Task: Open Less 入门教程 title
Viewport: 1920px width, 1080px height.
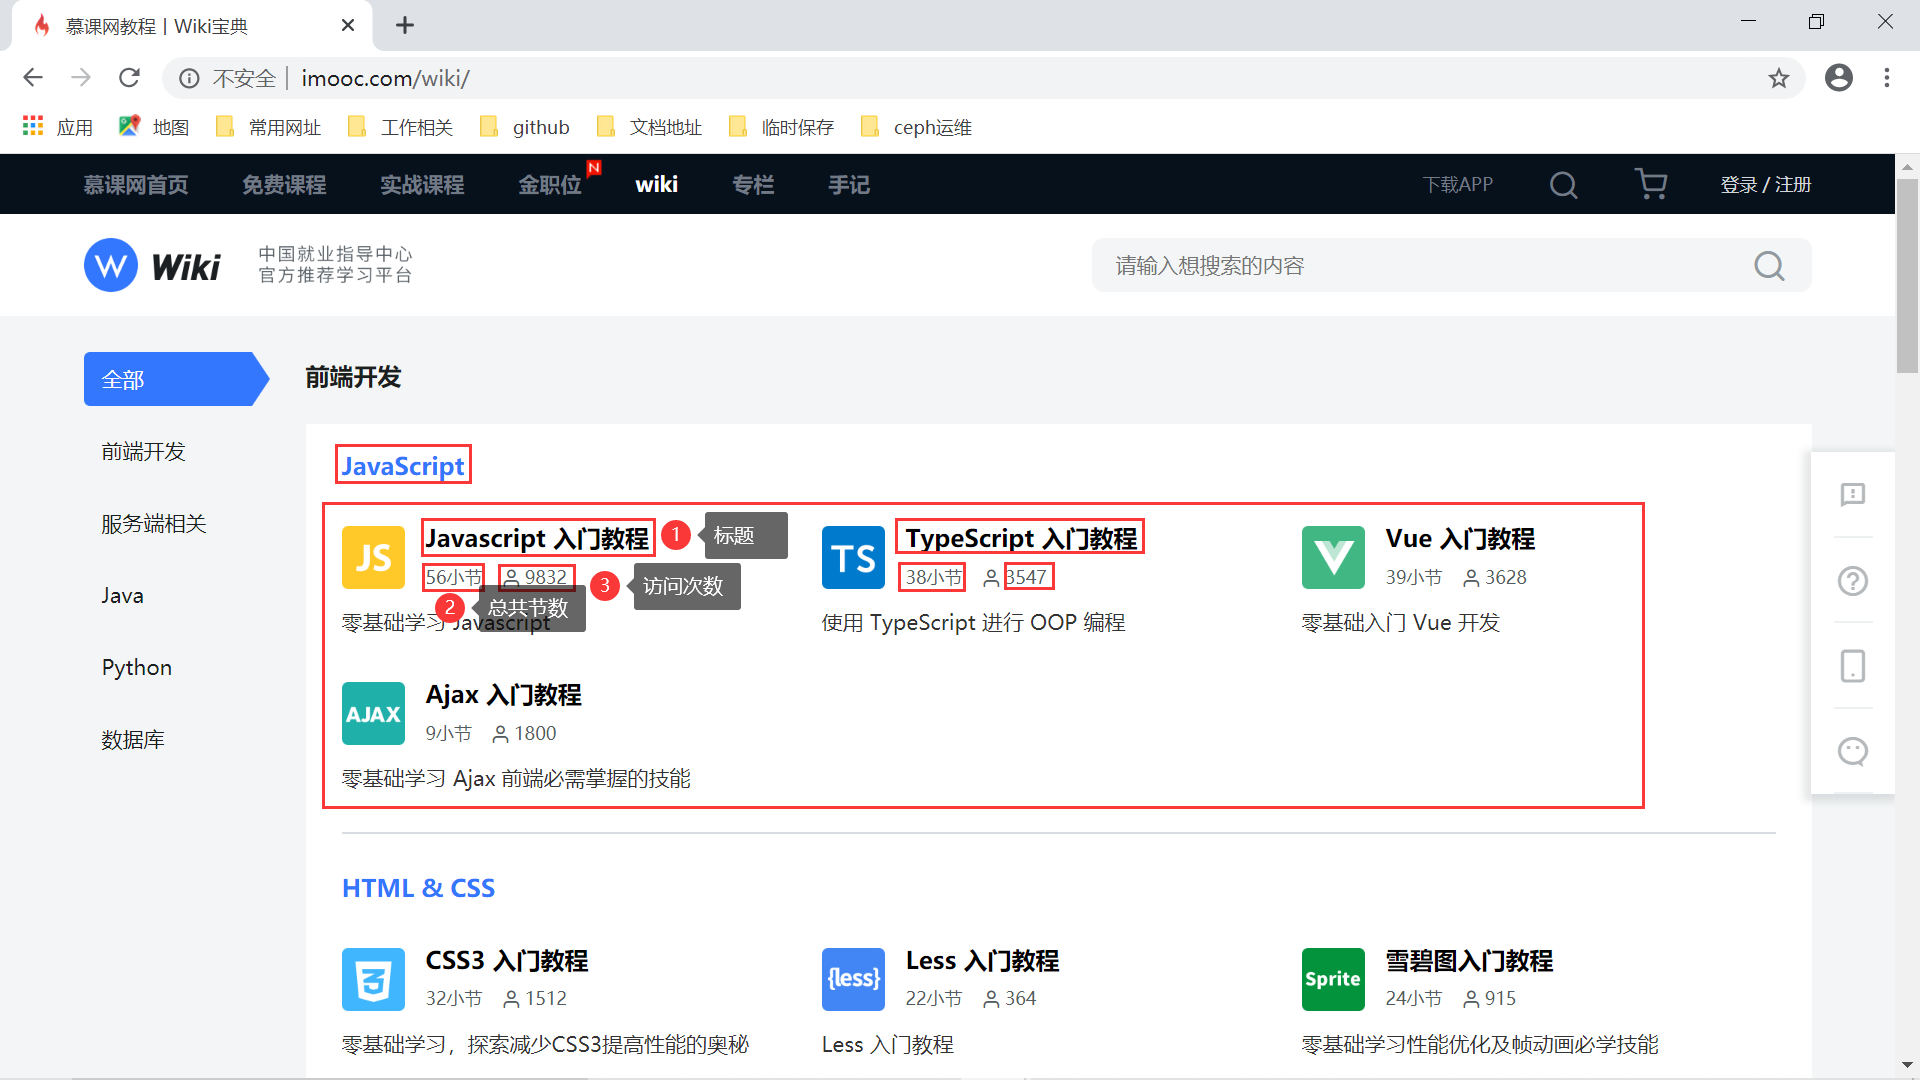Action: (x=982, y=960)
